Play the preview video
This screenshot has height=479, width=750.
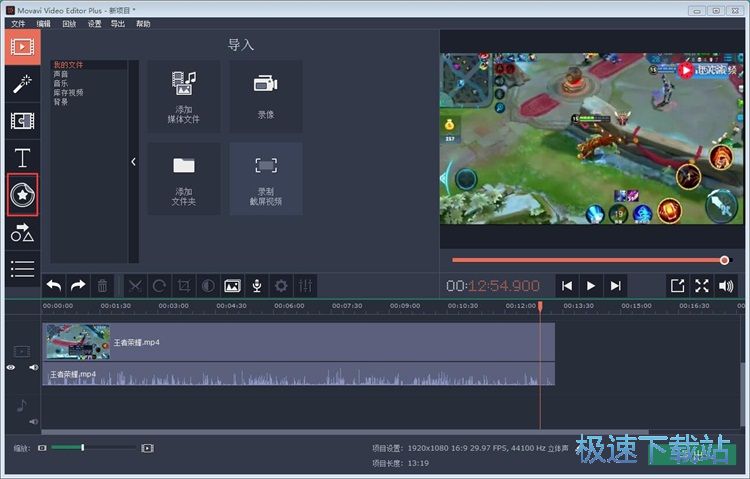click(x=591, y=286)
